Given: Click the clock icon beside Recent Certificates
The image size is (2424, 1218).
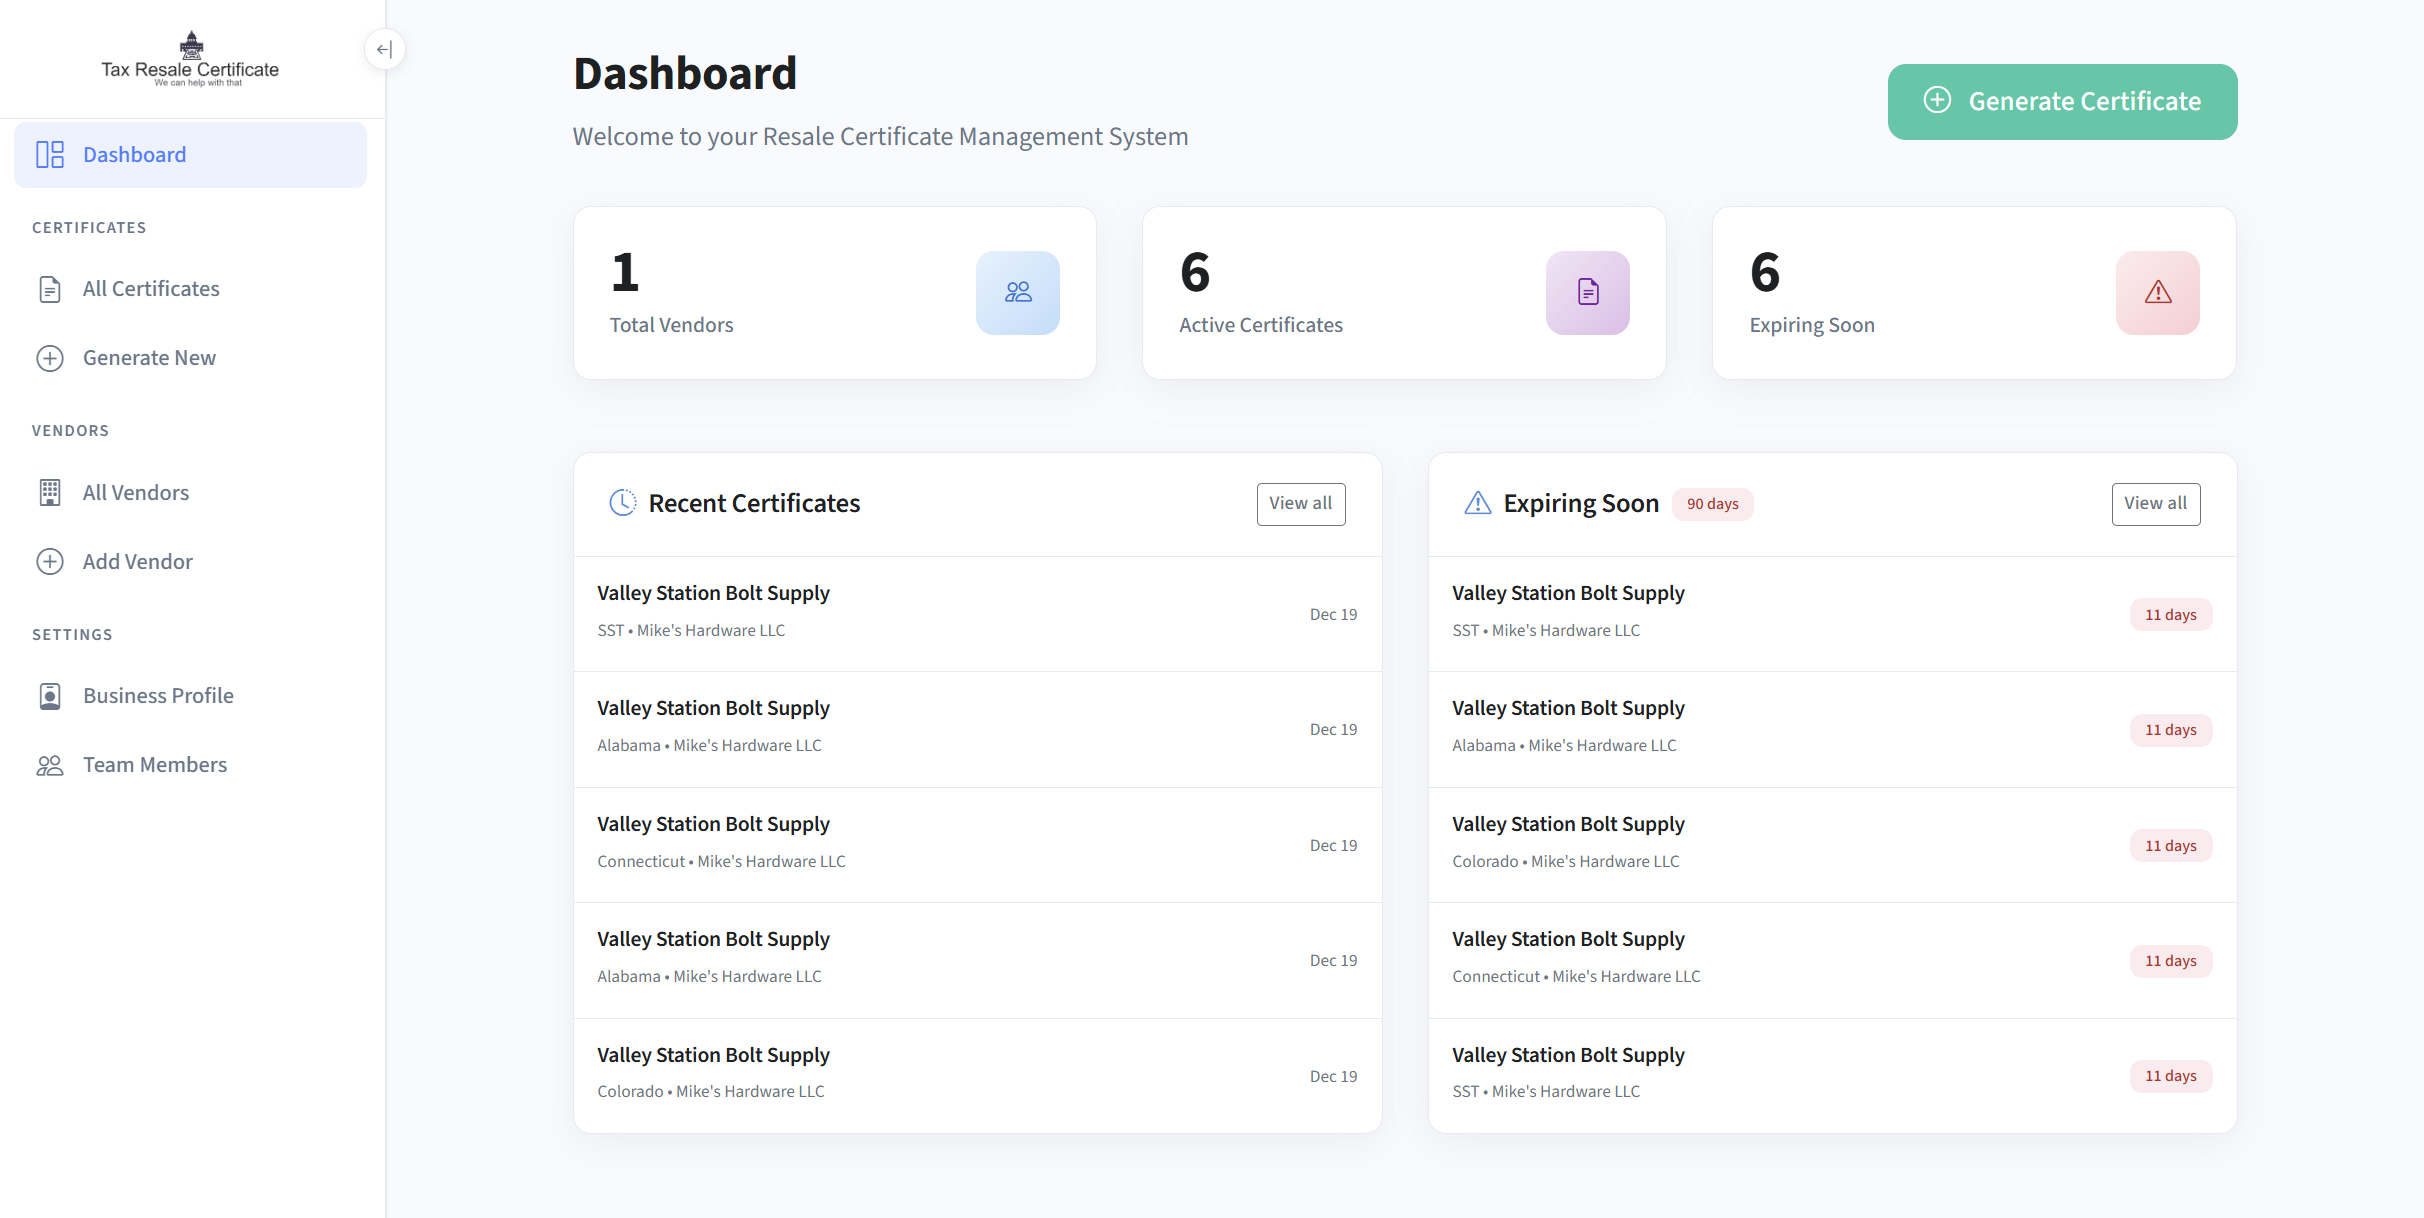Looking at the screenshot, I should click(622, 503).
